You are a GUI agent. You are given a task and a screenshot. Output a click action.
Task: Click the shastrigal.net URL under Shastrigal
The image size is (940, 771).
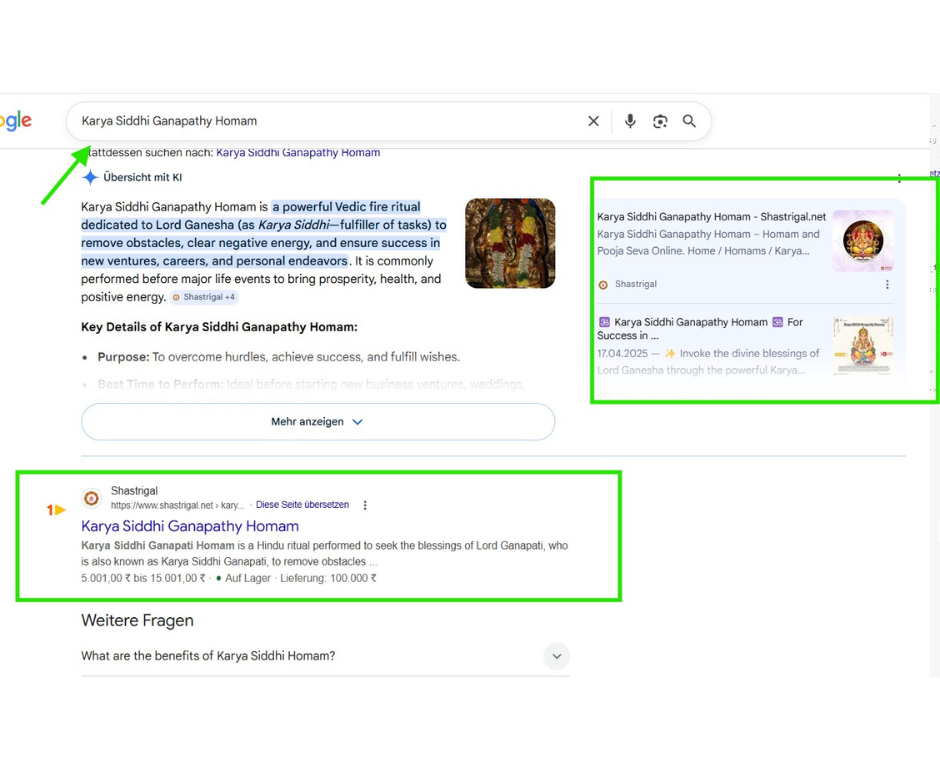pyautogui.click(x=177, y=505)
